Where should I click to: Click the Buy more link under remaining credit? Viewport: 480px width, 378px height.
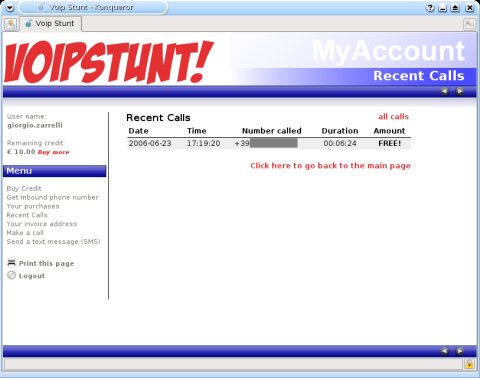tap(53, 152)
